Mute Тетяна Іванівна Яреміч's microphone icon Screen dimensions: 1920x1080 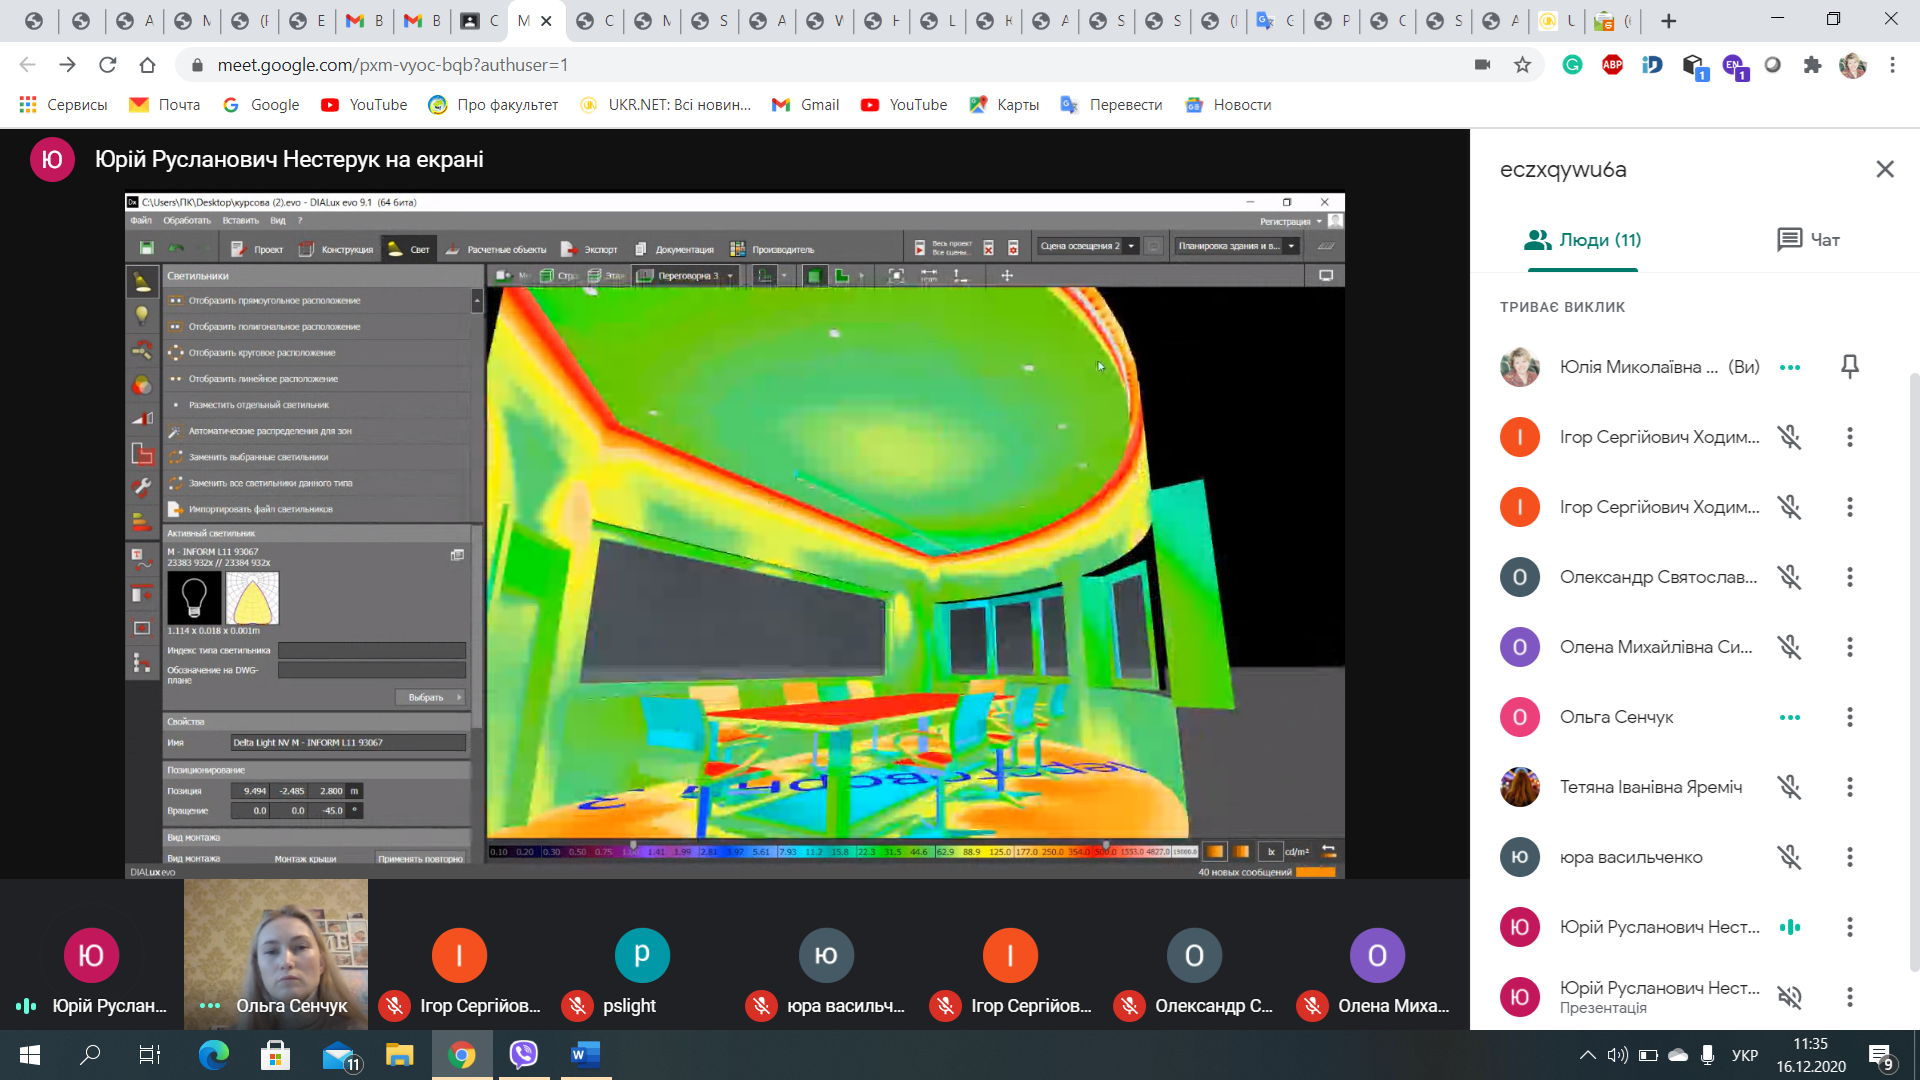click(x=1789, y=787)
